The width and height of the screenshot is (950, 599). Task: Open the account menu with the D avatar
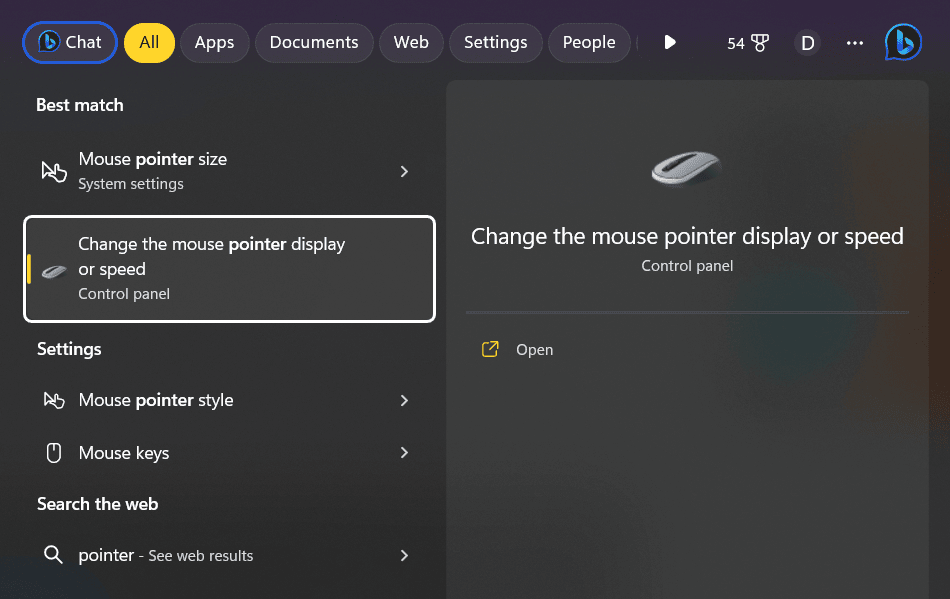(807, 42)
